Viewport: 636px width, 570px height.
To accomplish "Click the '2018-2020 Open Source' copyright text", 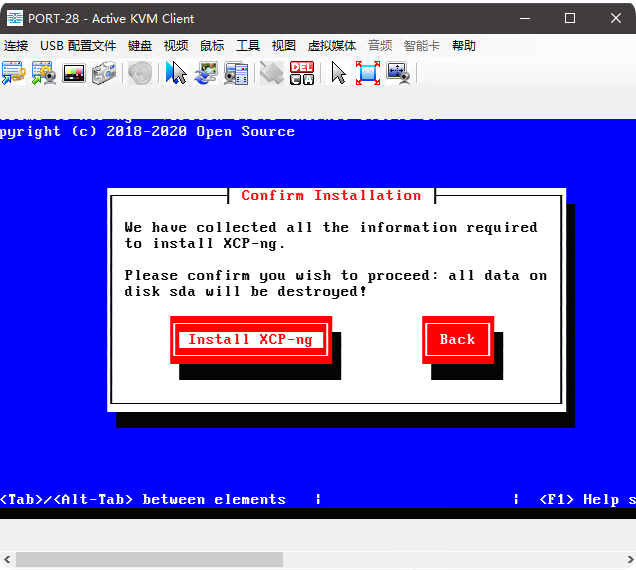I will pyautogui.click(x=200, y=131).
